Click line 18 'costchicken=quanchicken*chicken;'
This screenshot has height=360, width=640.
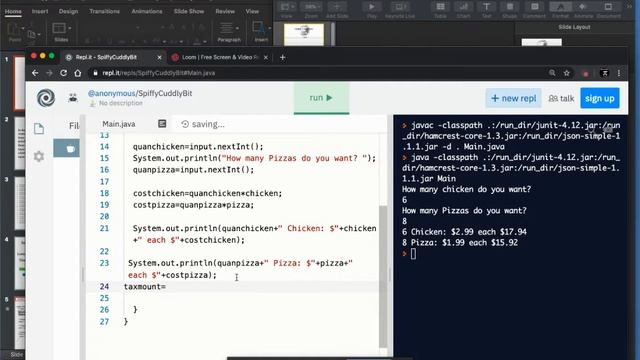point(207,193)
